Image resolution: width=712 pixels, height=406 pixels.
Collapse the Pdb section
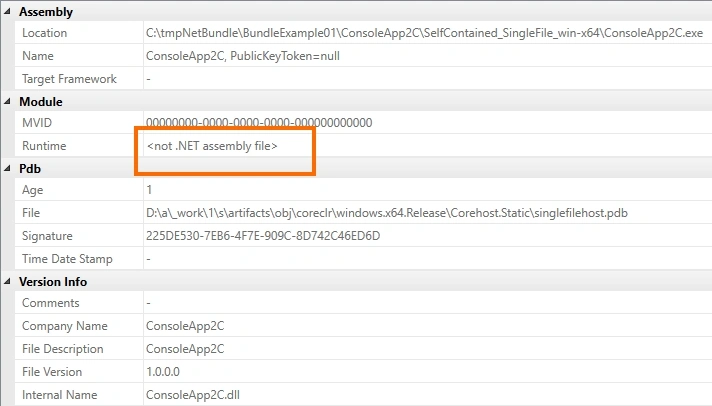[7, 168]
